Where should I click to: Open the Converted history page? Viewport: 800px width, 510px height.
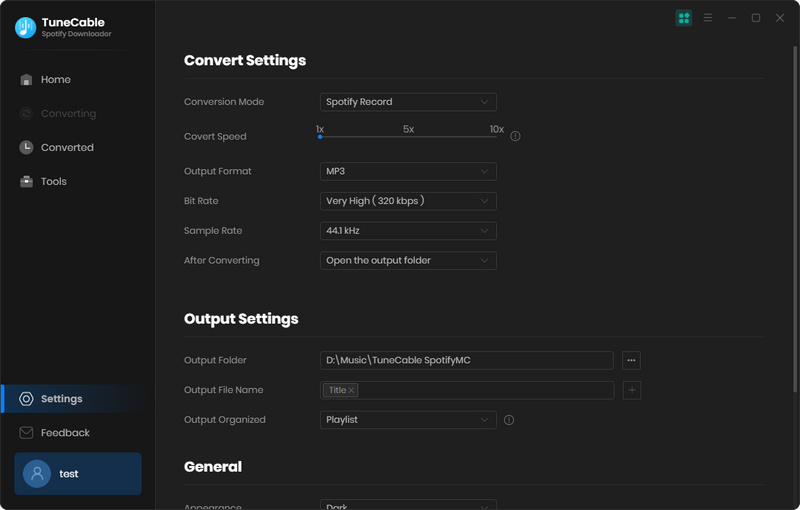tap(77, 147)
